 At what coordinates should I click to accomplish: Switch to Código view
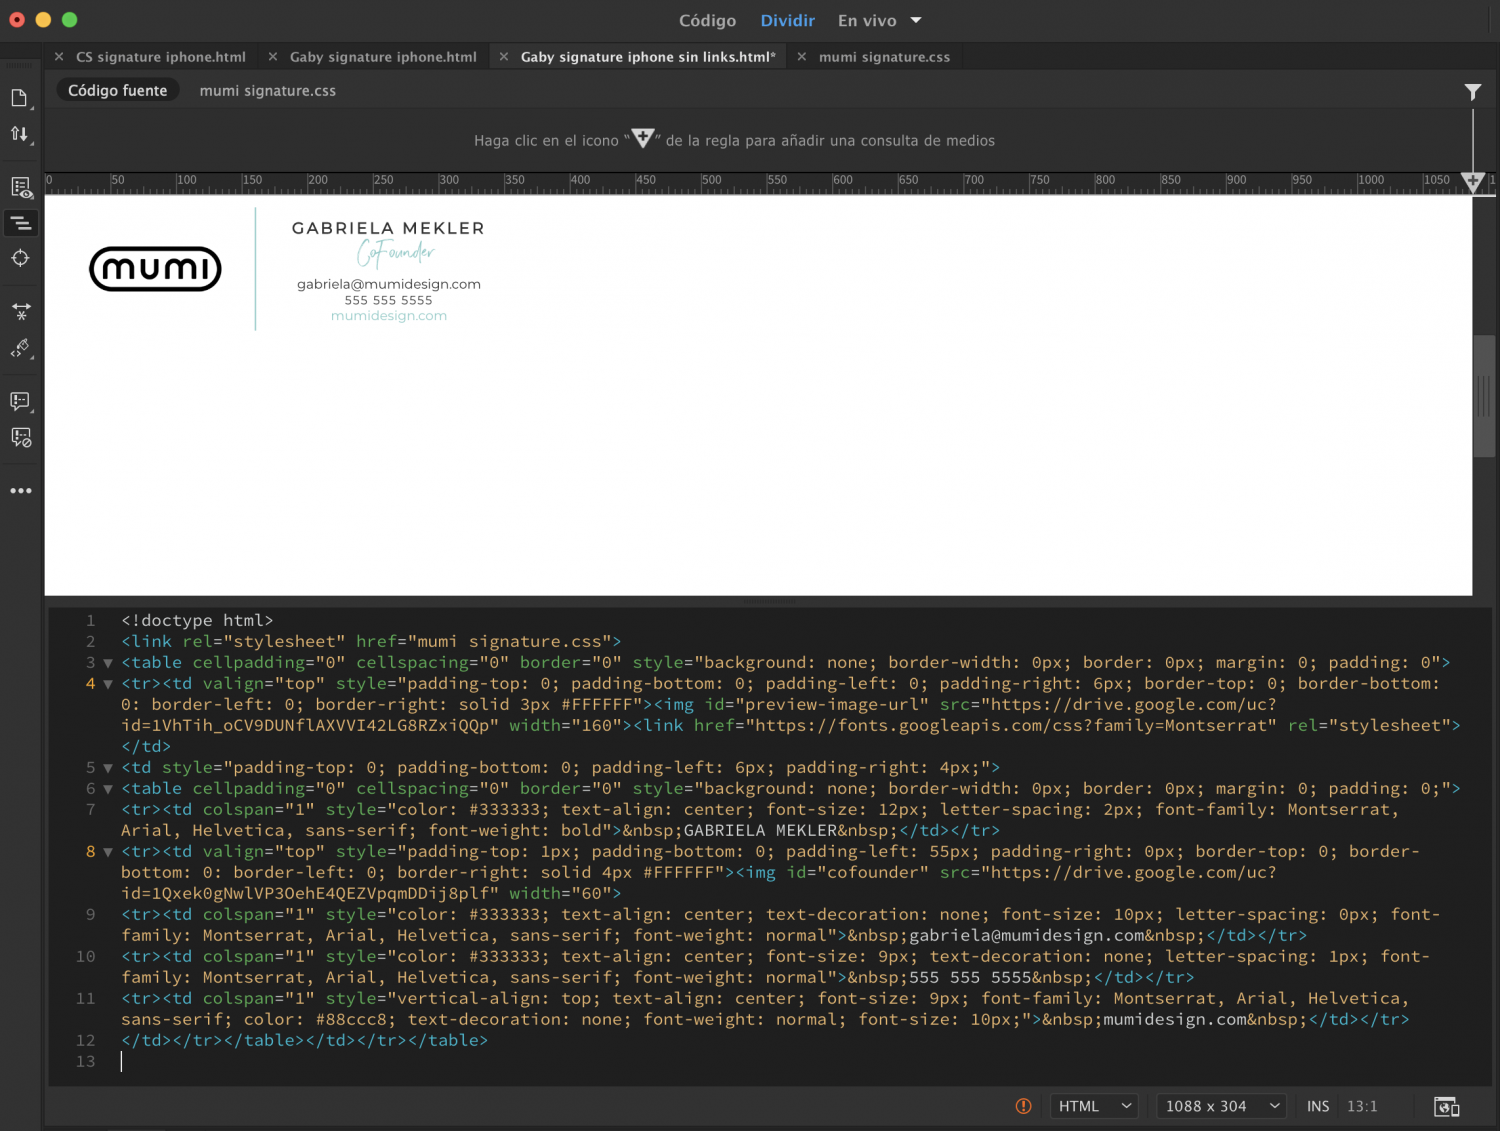point(707,20)
